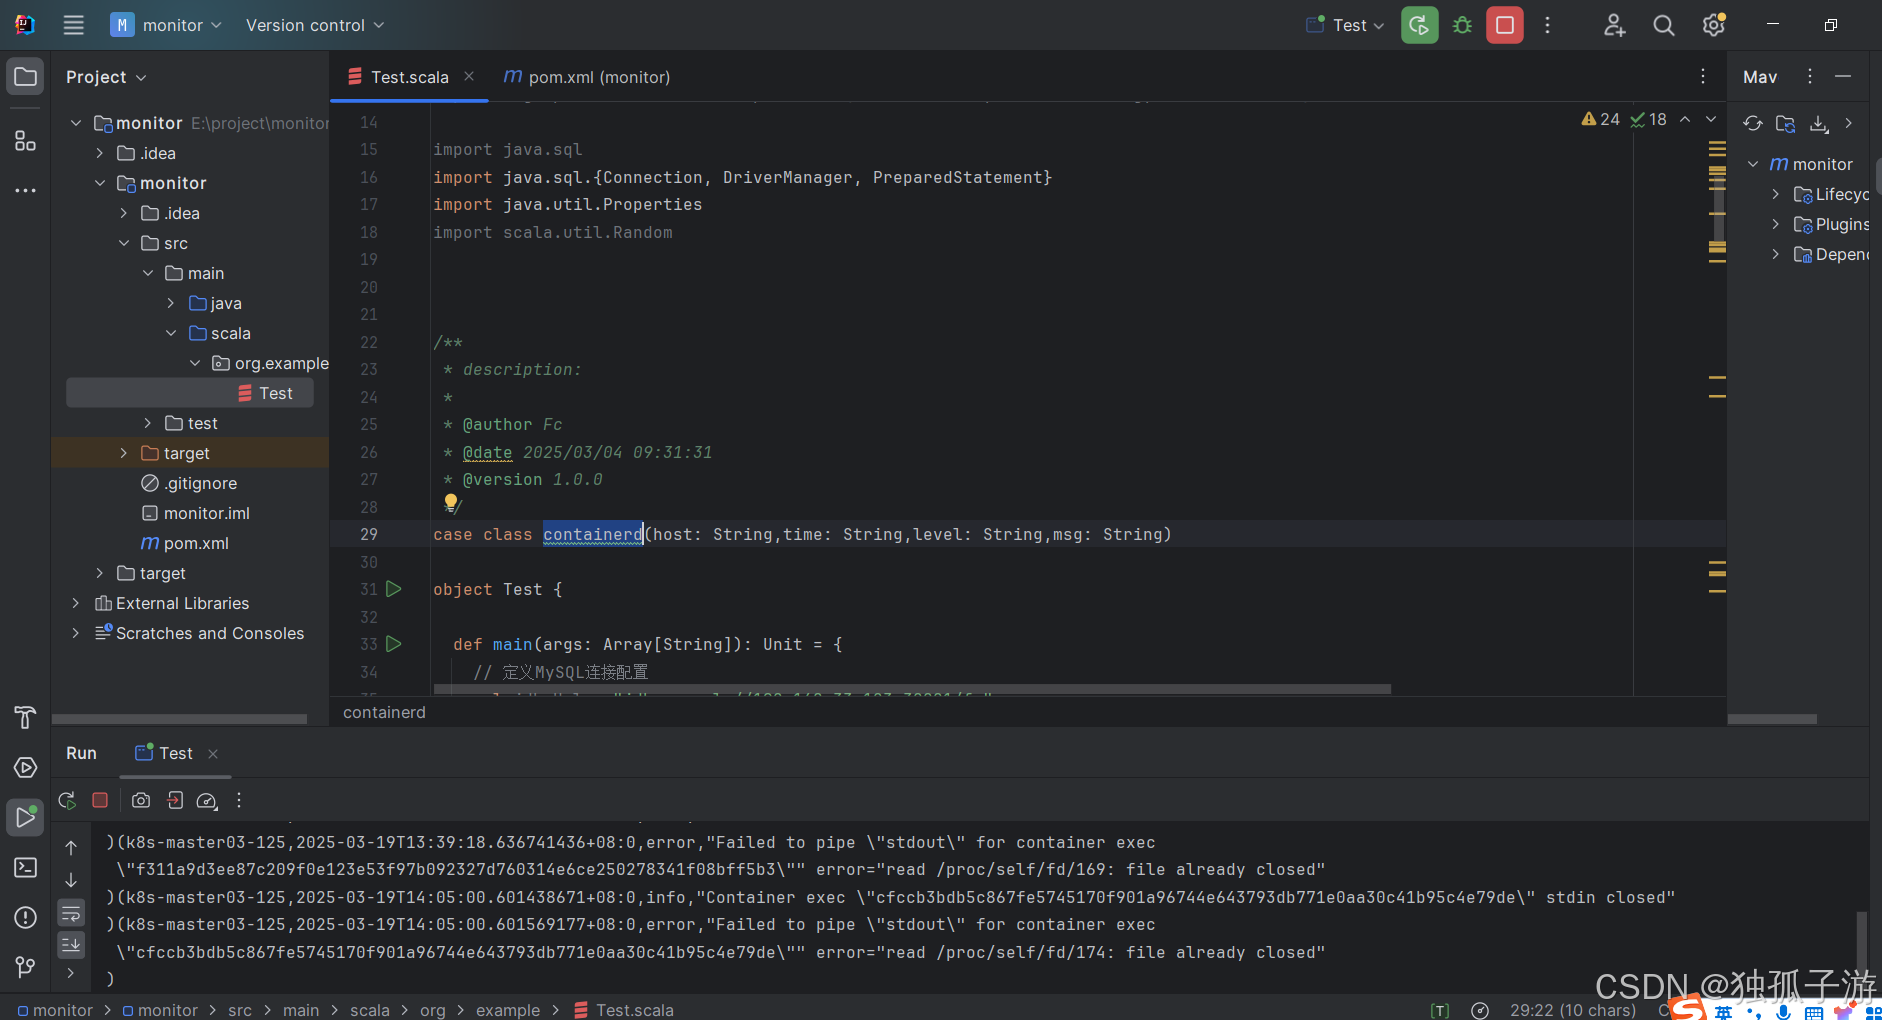
Task: Open IDE settings gear menu
Action: click(1713, 25)
